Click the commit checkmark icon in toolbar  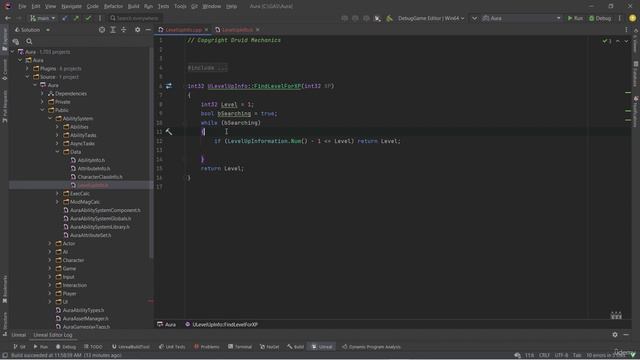88,18
